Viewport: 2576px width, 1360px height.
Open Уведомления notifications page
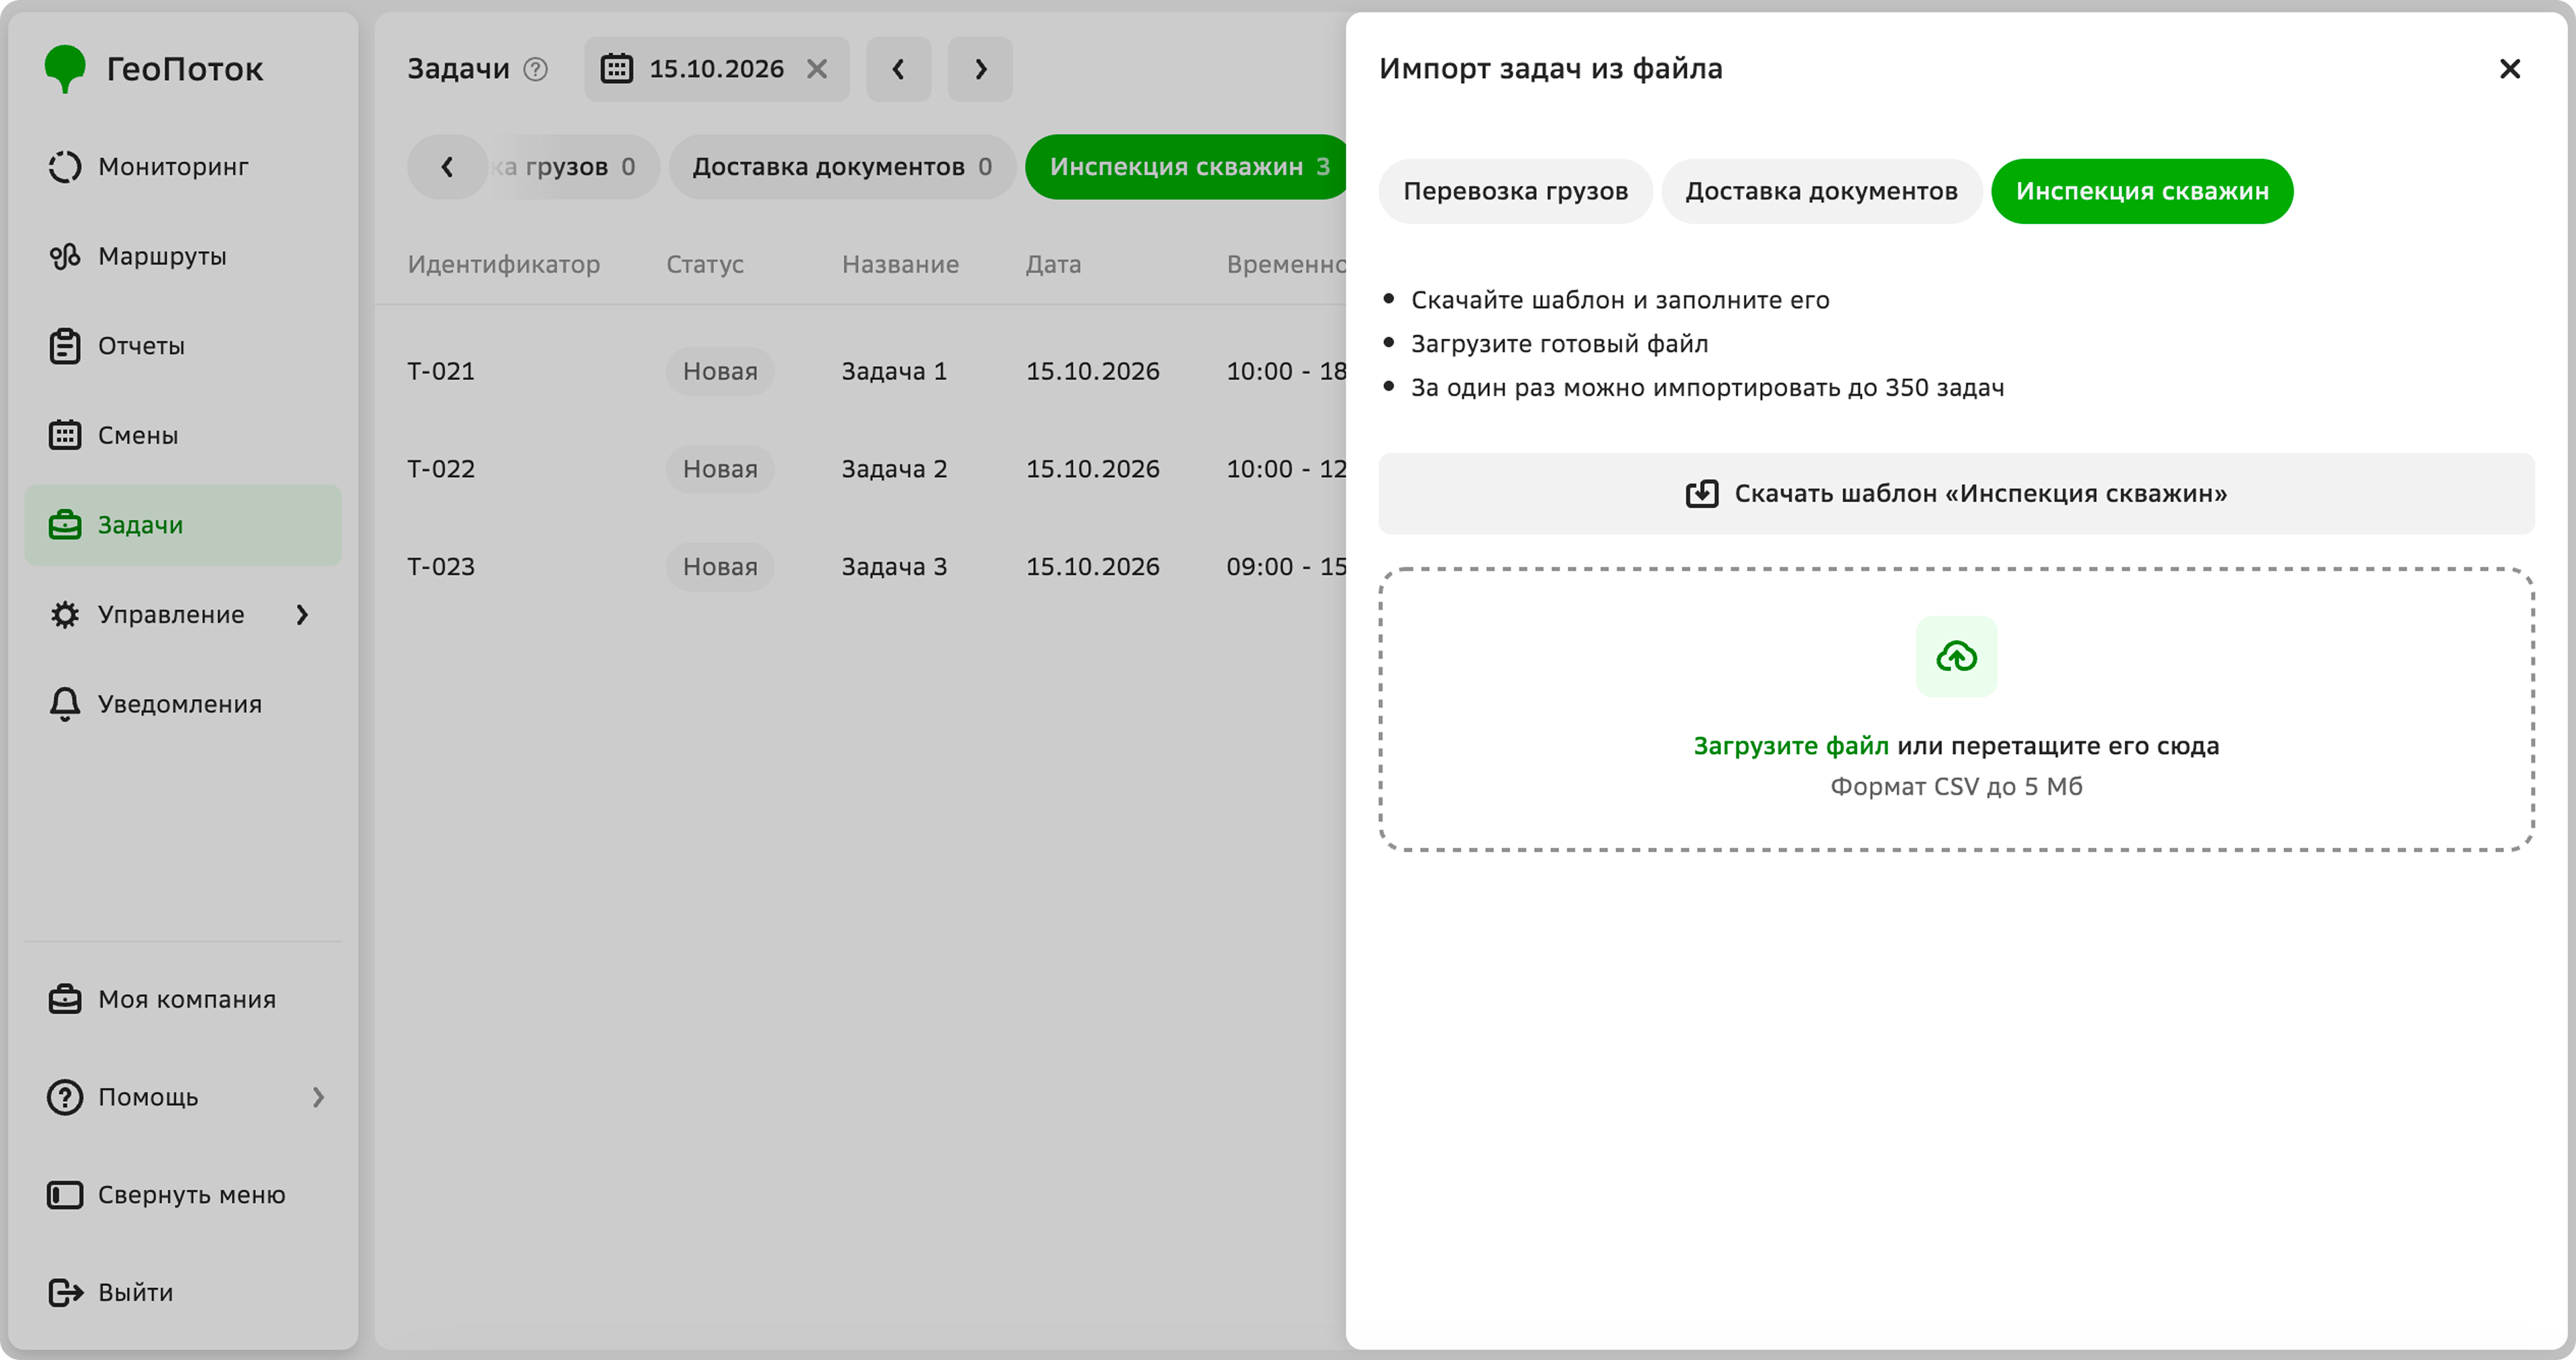(183, 704)
